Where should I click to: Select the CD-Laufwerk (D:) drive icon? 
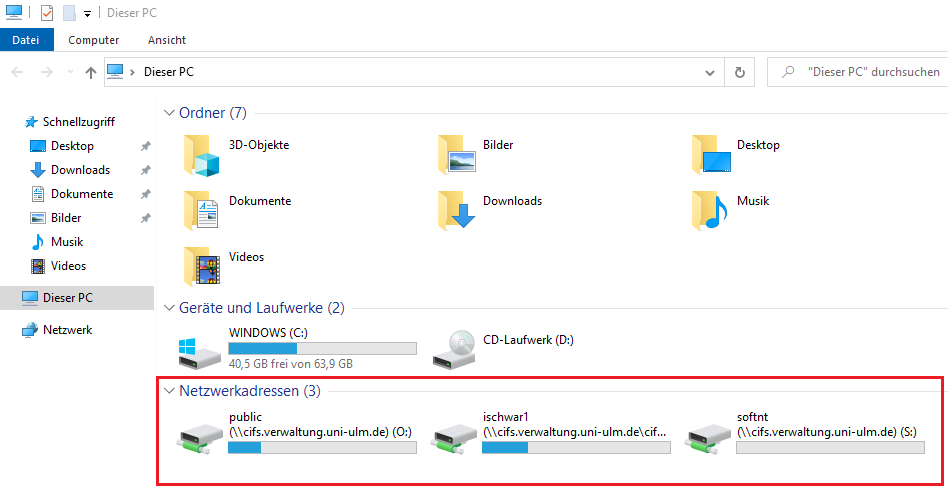pos(453,347)
